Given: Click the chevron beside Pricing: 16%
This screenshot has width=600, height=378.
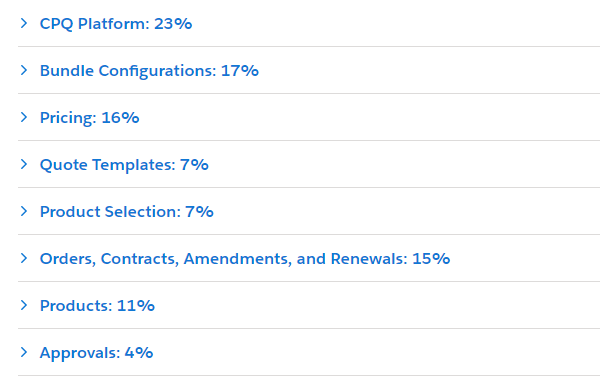Looking at the screenshot, I should click(x=24, y=117).
